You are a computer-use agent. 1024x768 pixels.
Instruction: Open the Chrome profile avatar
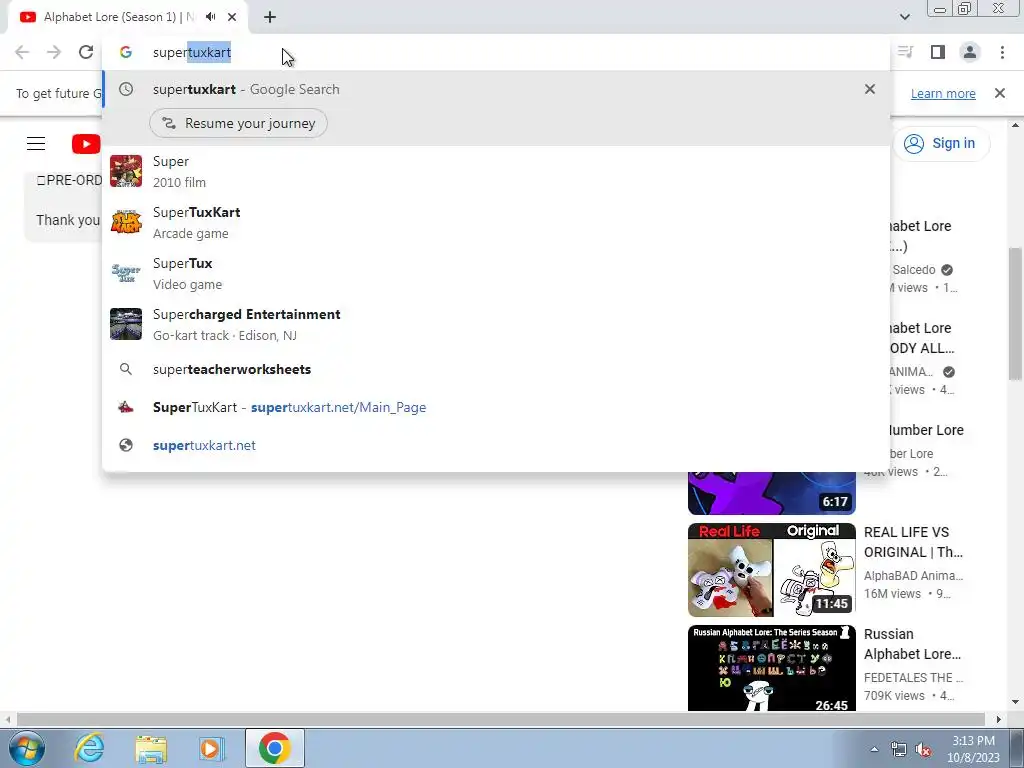(970, 52)
